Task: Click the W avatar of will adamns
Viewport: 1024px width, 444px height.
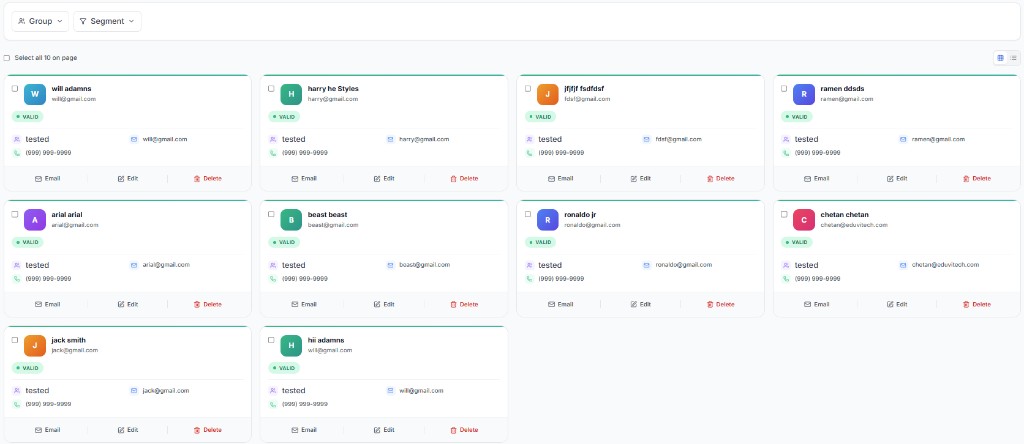Action: click(35, 94)
